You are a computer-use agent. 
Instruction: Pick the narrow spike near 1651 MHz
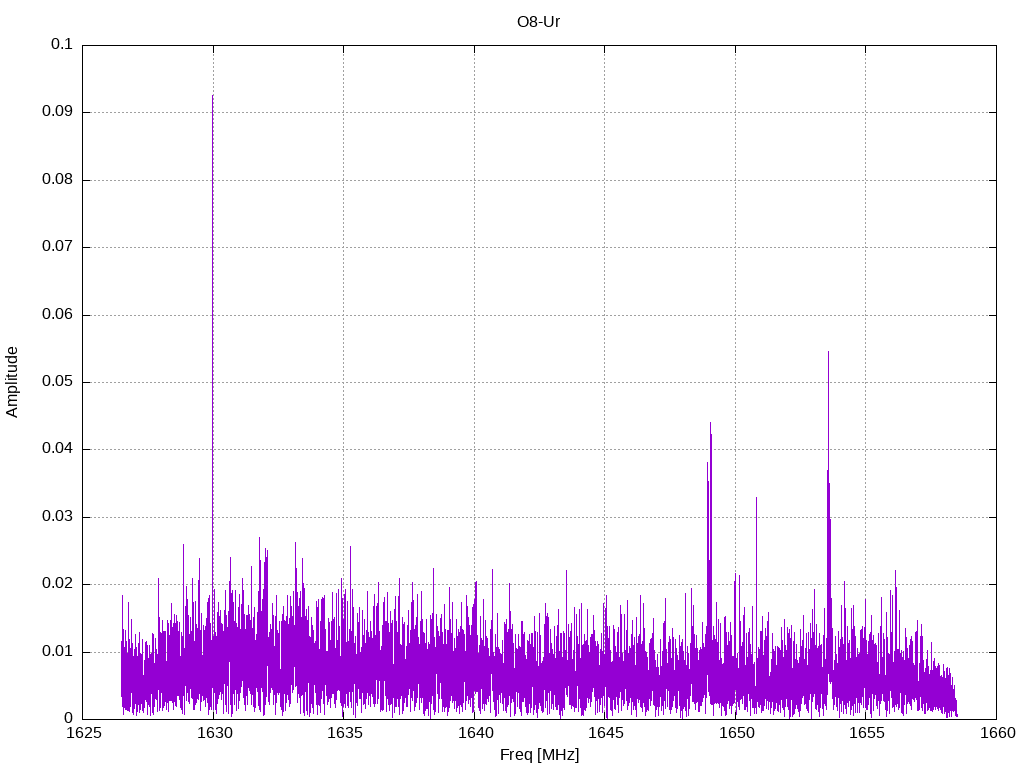(x=756, y=498)
